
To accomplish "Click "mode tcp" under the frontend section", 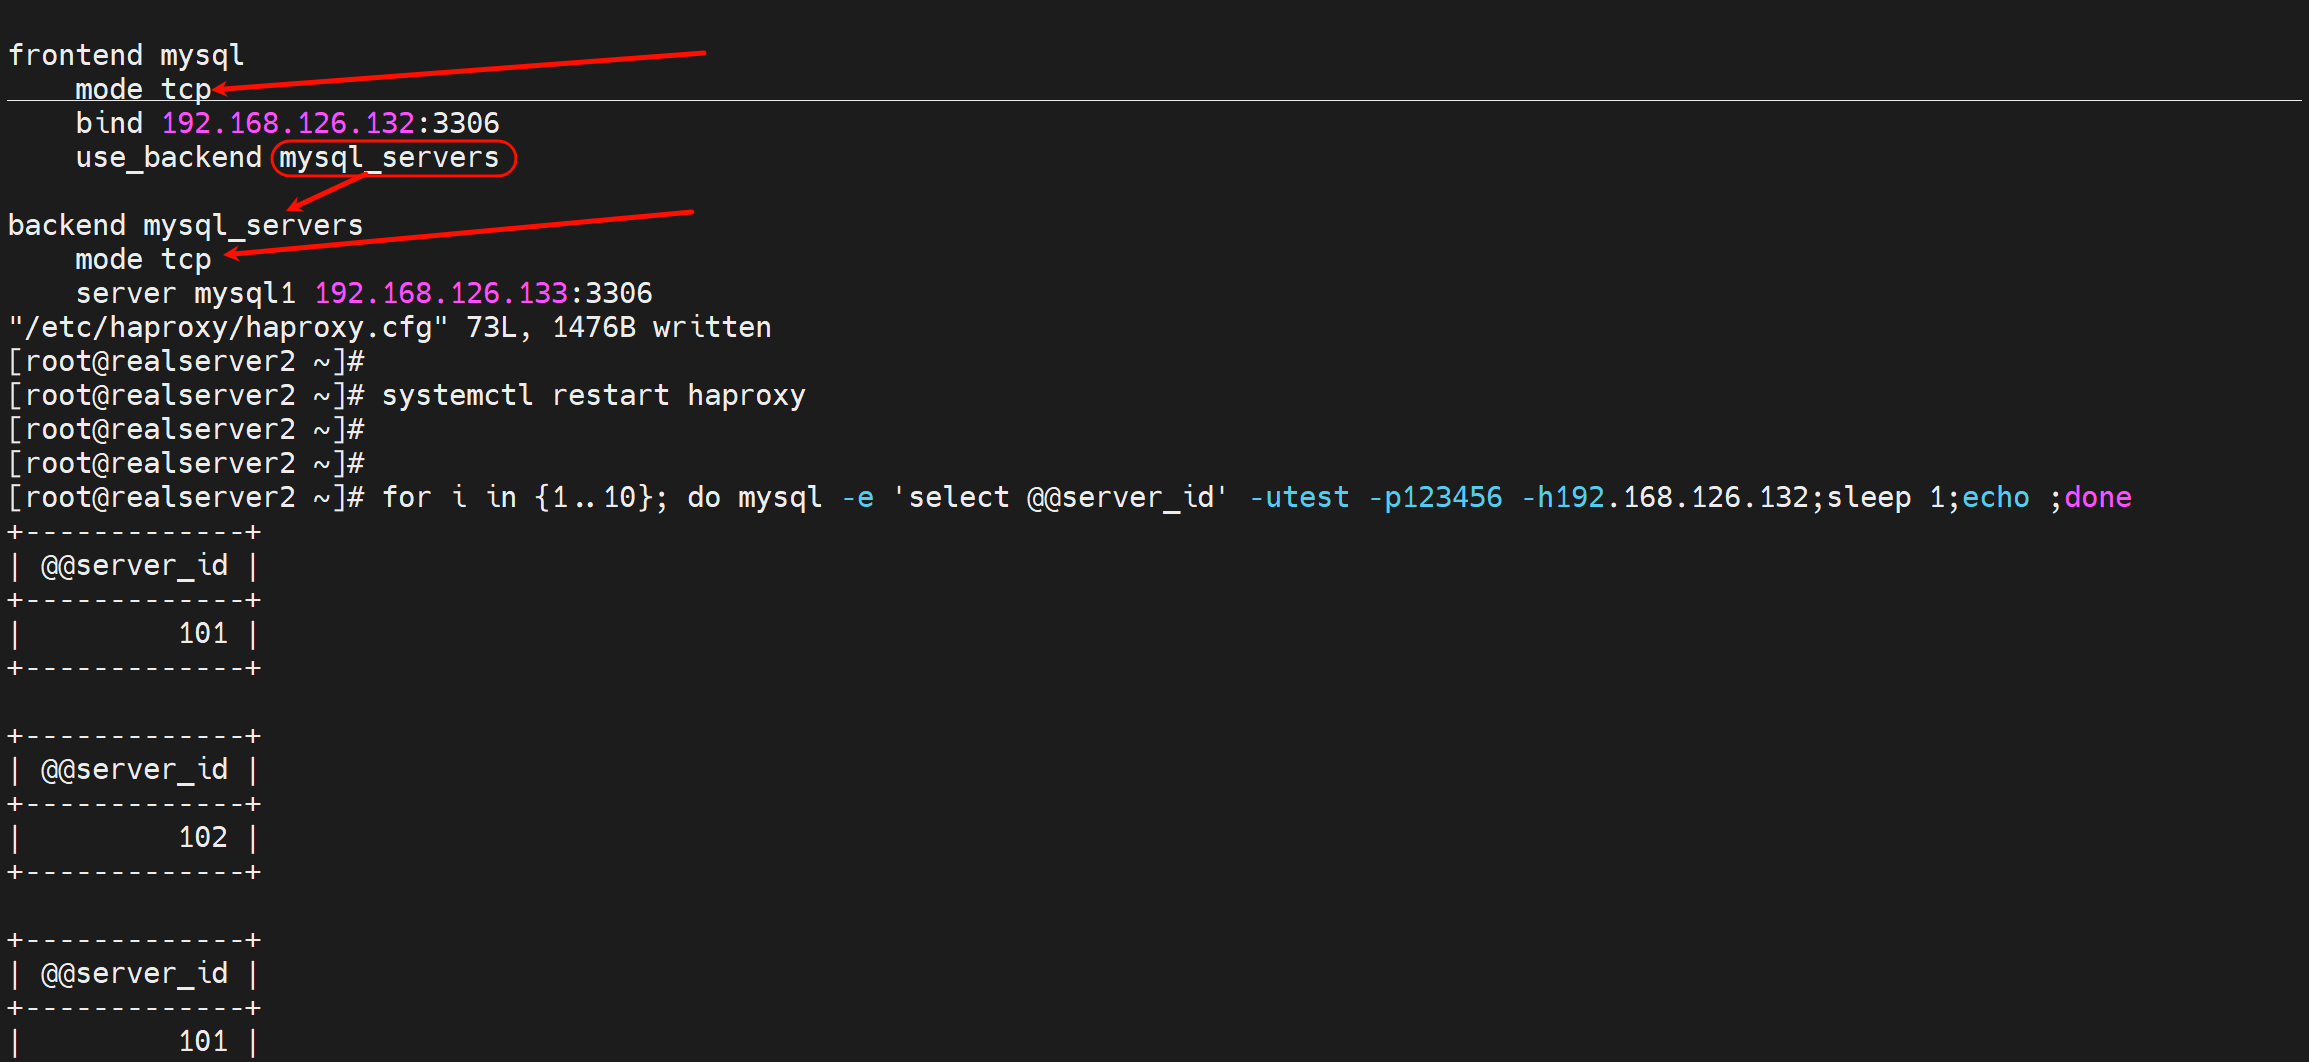I will point(143,89).
